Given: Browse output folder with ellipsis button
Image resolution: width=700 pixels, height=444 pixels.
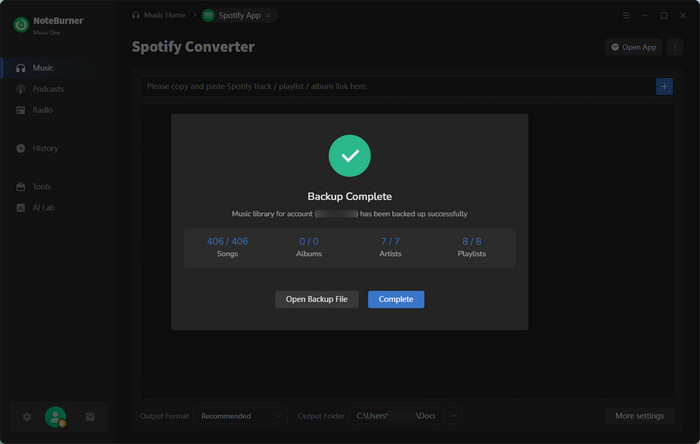Looking at the screenshot, I should click(x=453, y=416).
